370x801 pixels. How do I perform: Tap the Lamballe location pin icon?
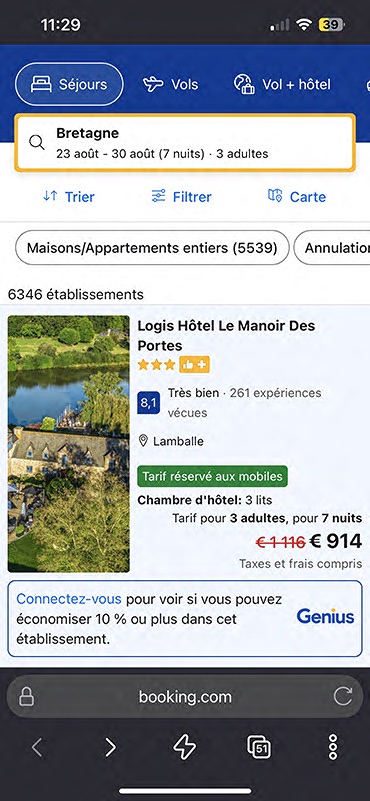click(x=143, y=441)
